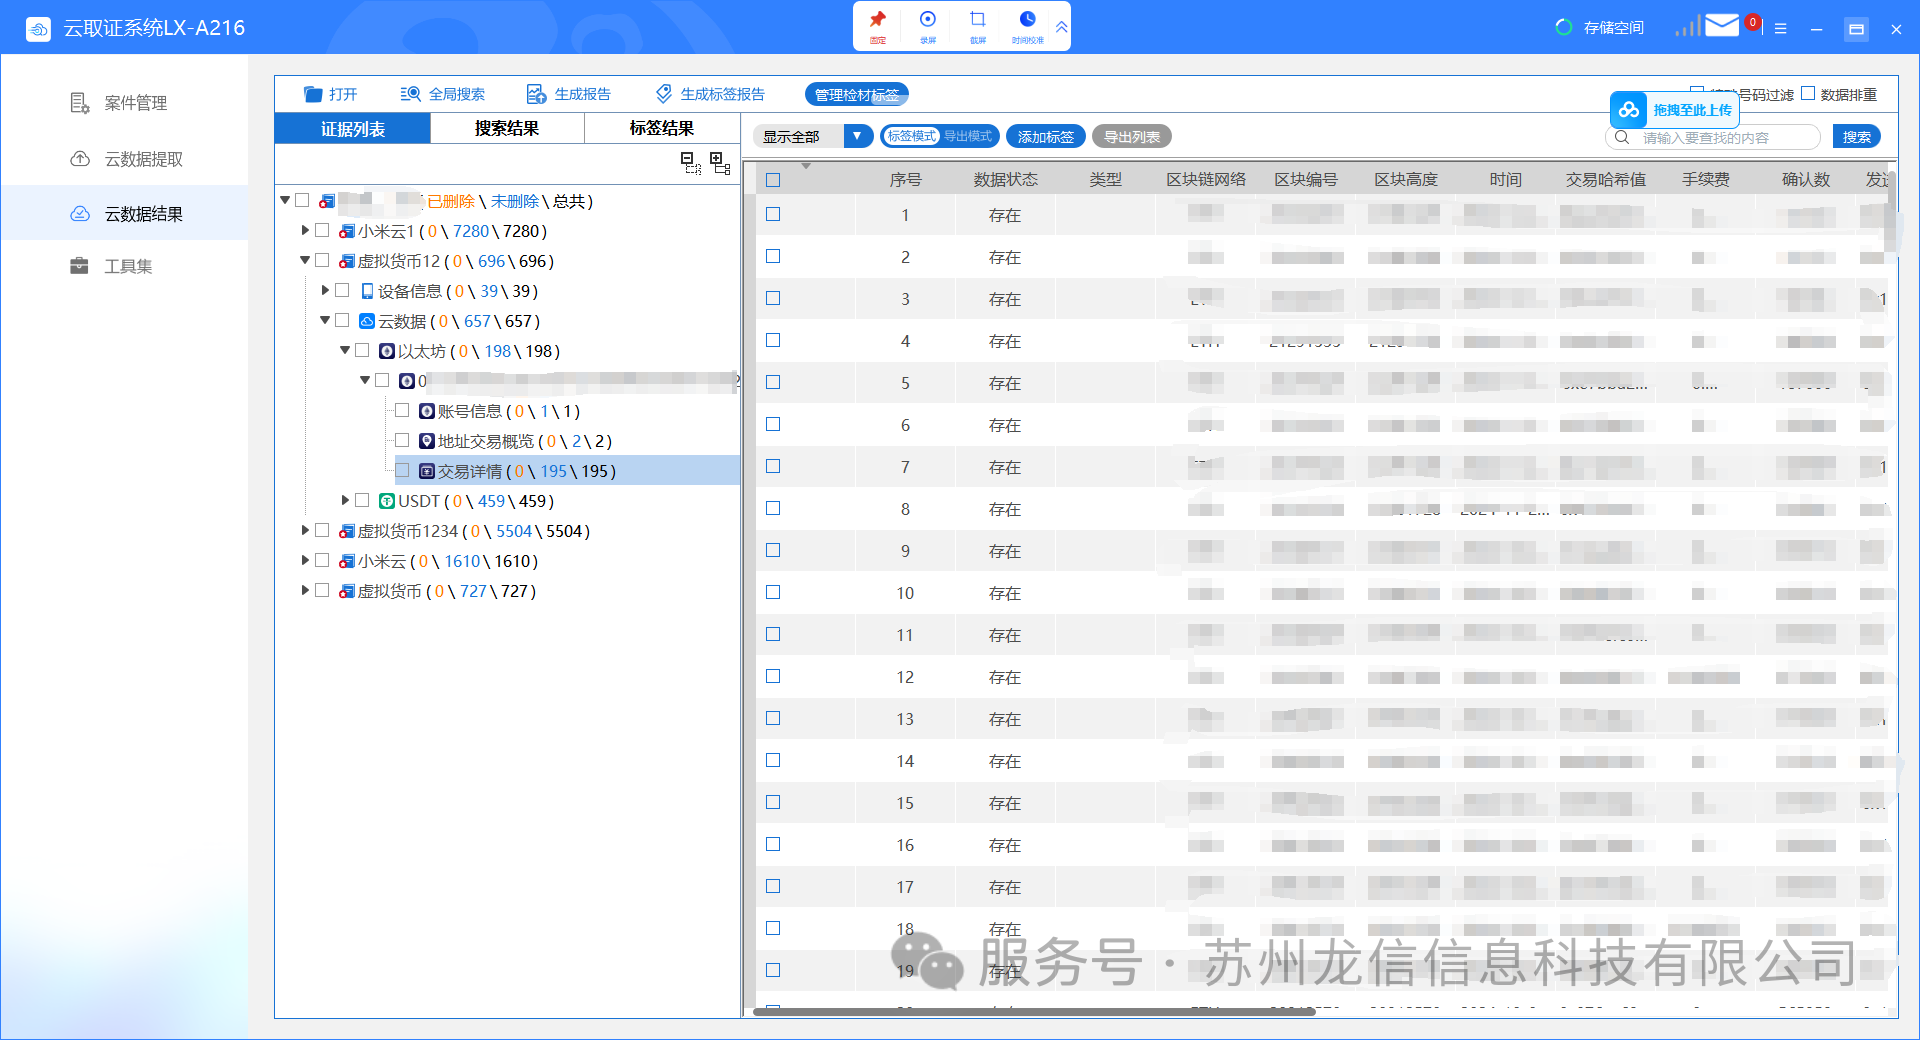Image resolution: width=1920 pixels, height=1040 pixels.
Task: Check the 数据排重 checkbox
Action: click(1808, 94)
